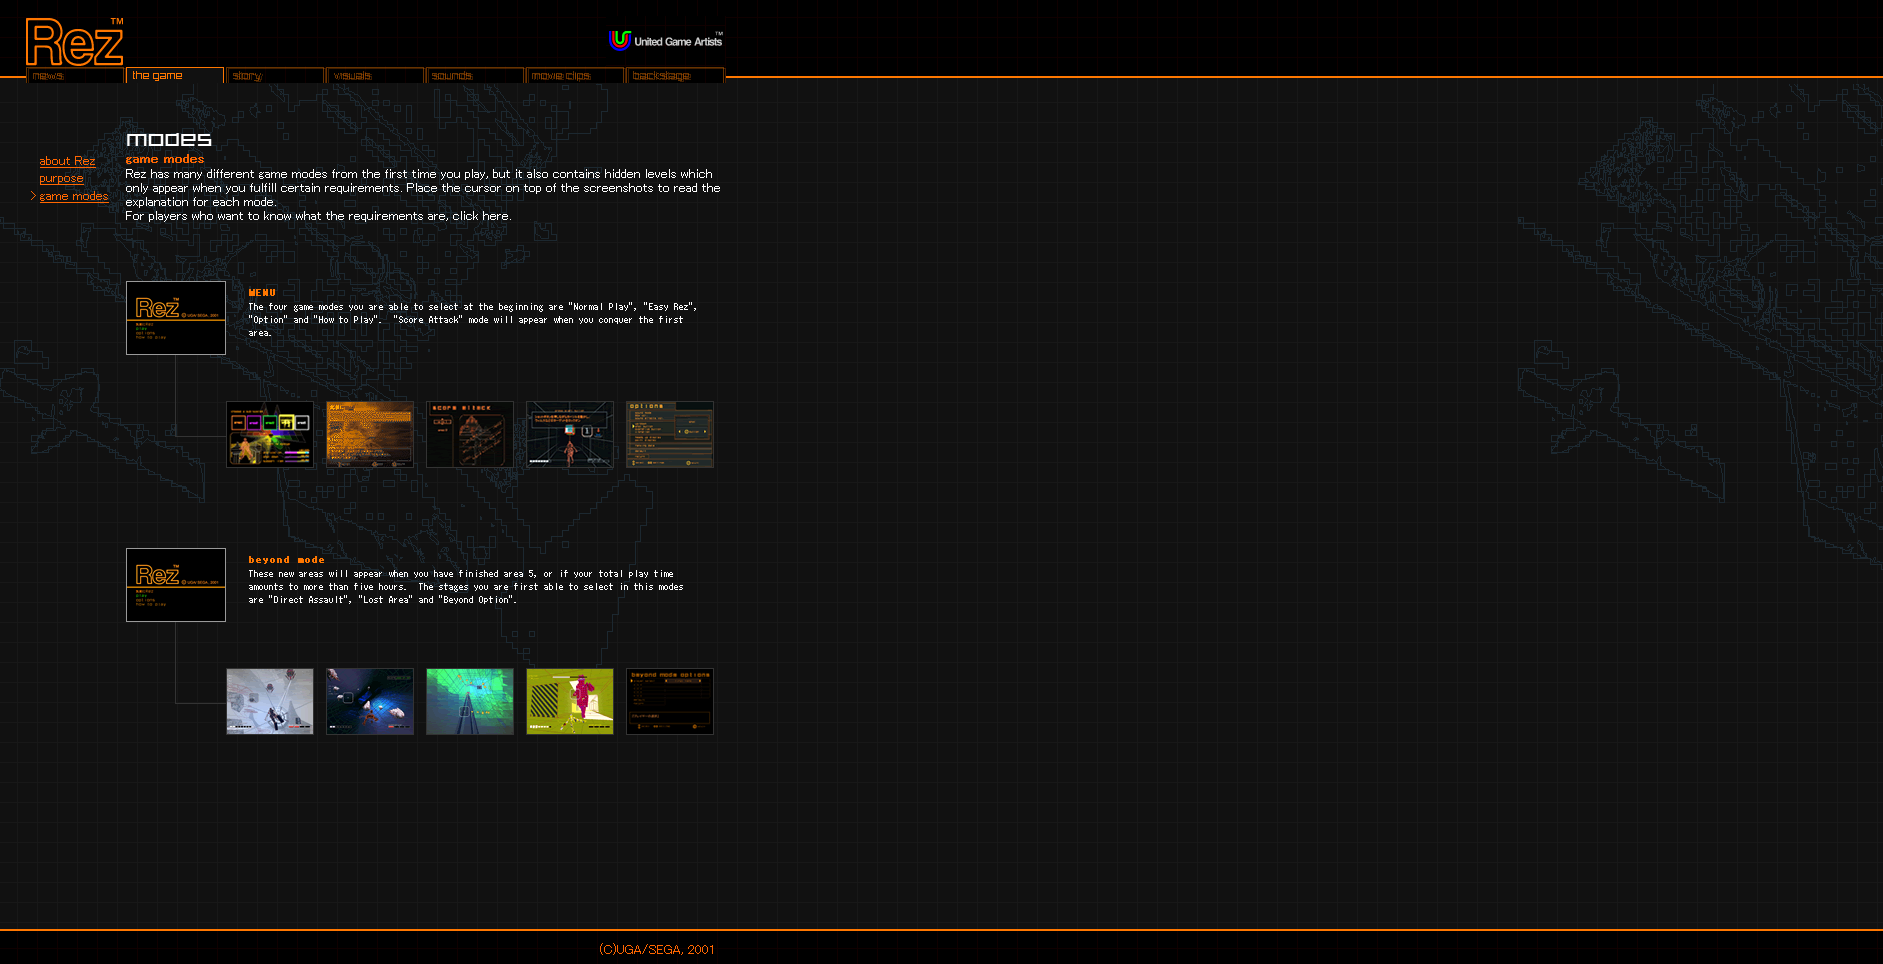Open the backstage tab

[675, 76]
